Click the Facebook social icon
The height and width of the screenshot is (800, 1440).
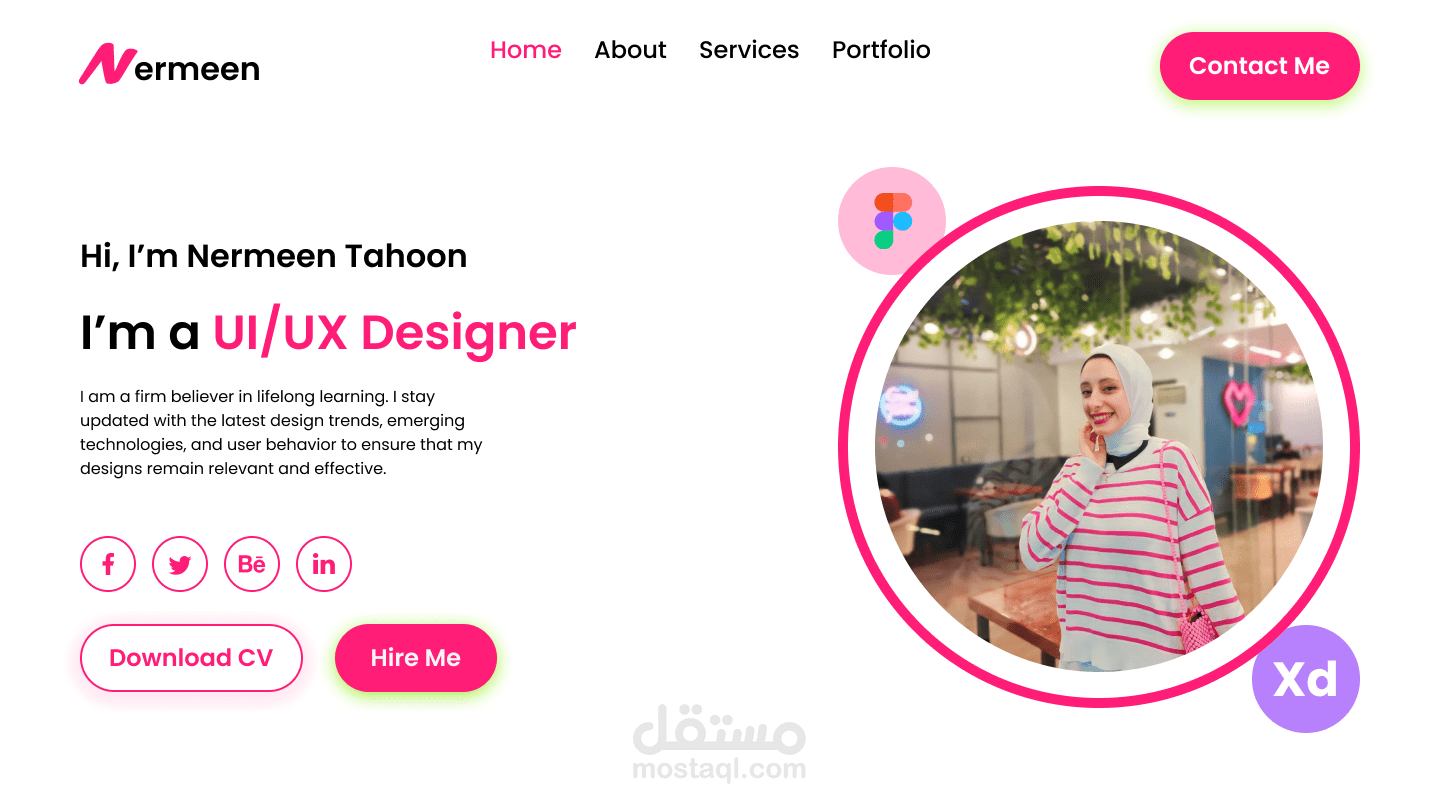[x=108, y=564]
